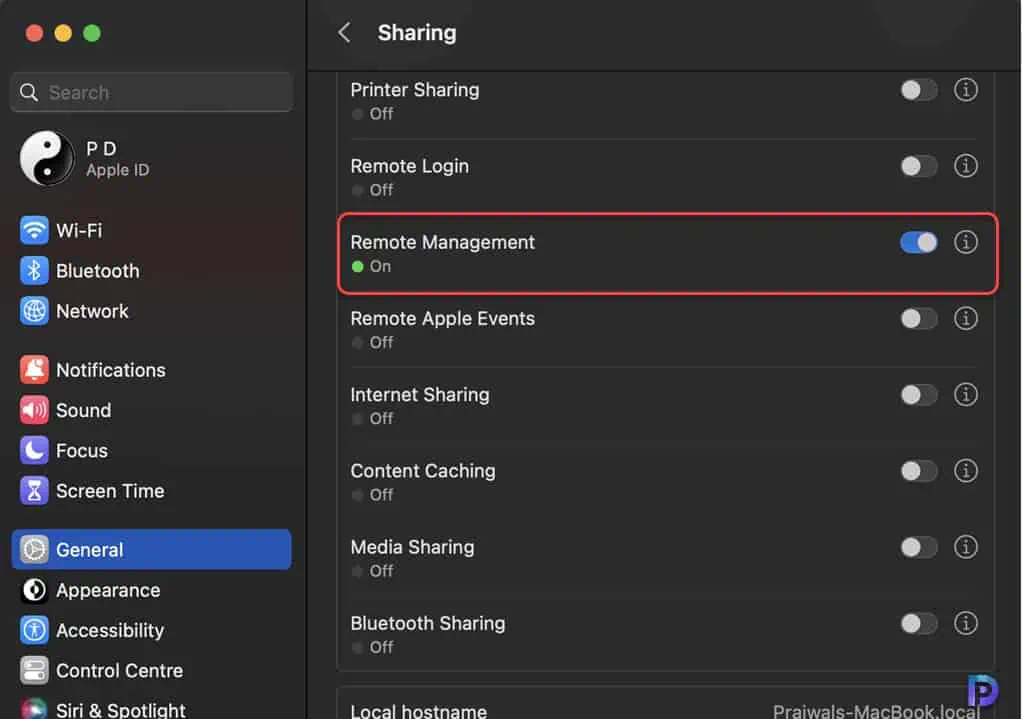
Task: Select the General label in sidebar
Action: click(x=89, y=550)
